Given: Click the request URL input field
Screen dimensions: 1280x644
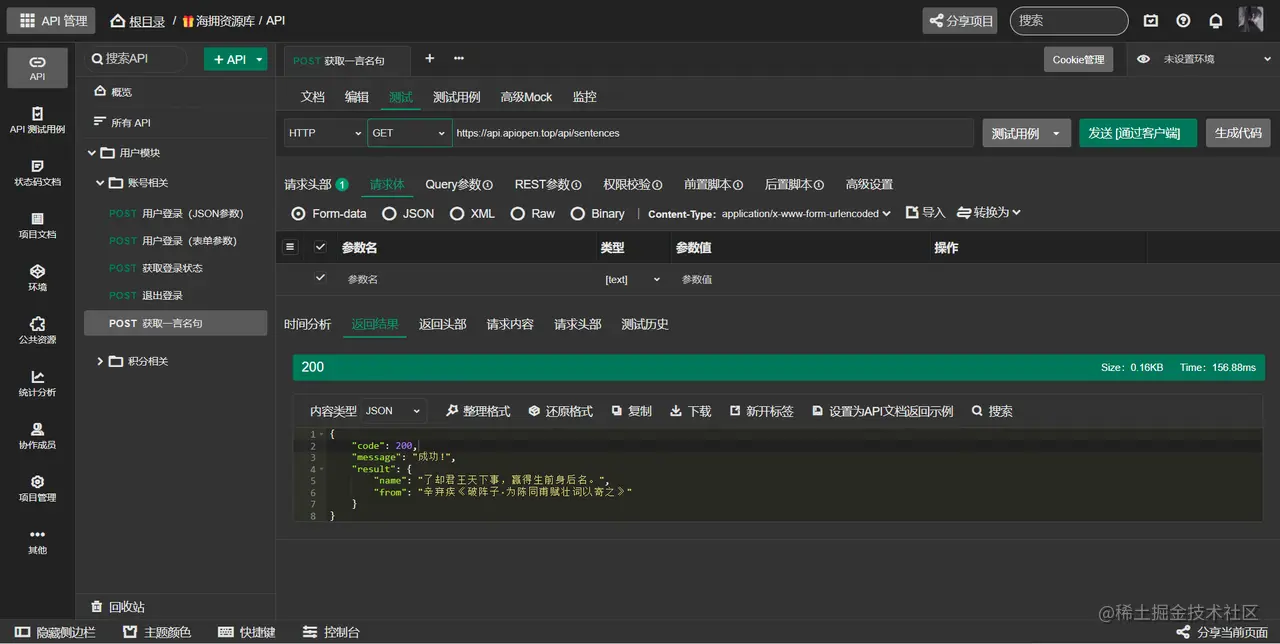Looking at the screenshot, I should click(x=713, y=133).
